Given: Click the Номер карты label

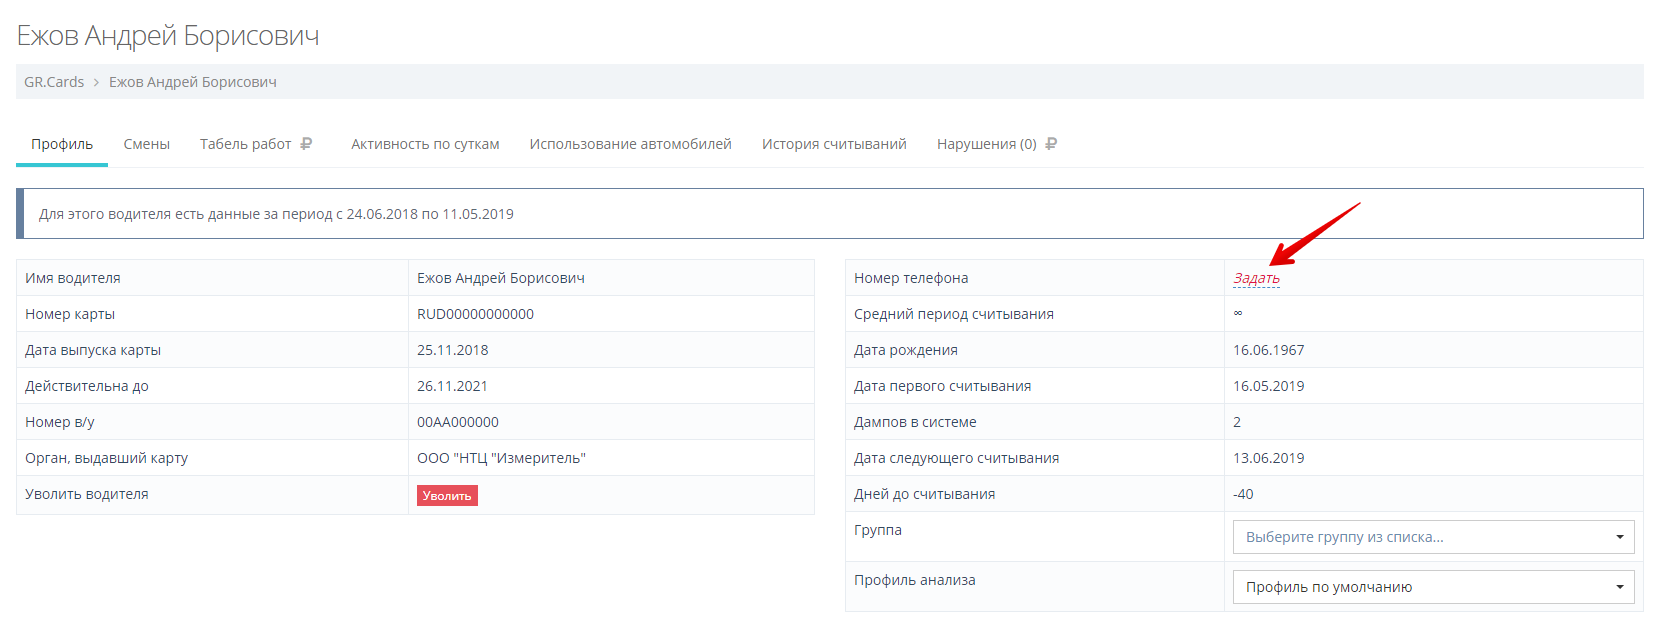Looking at the screenshot, I should point(70,314).
